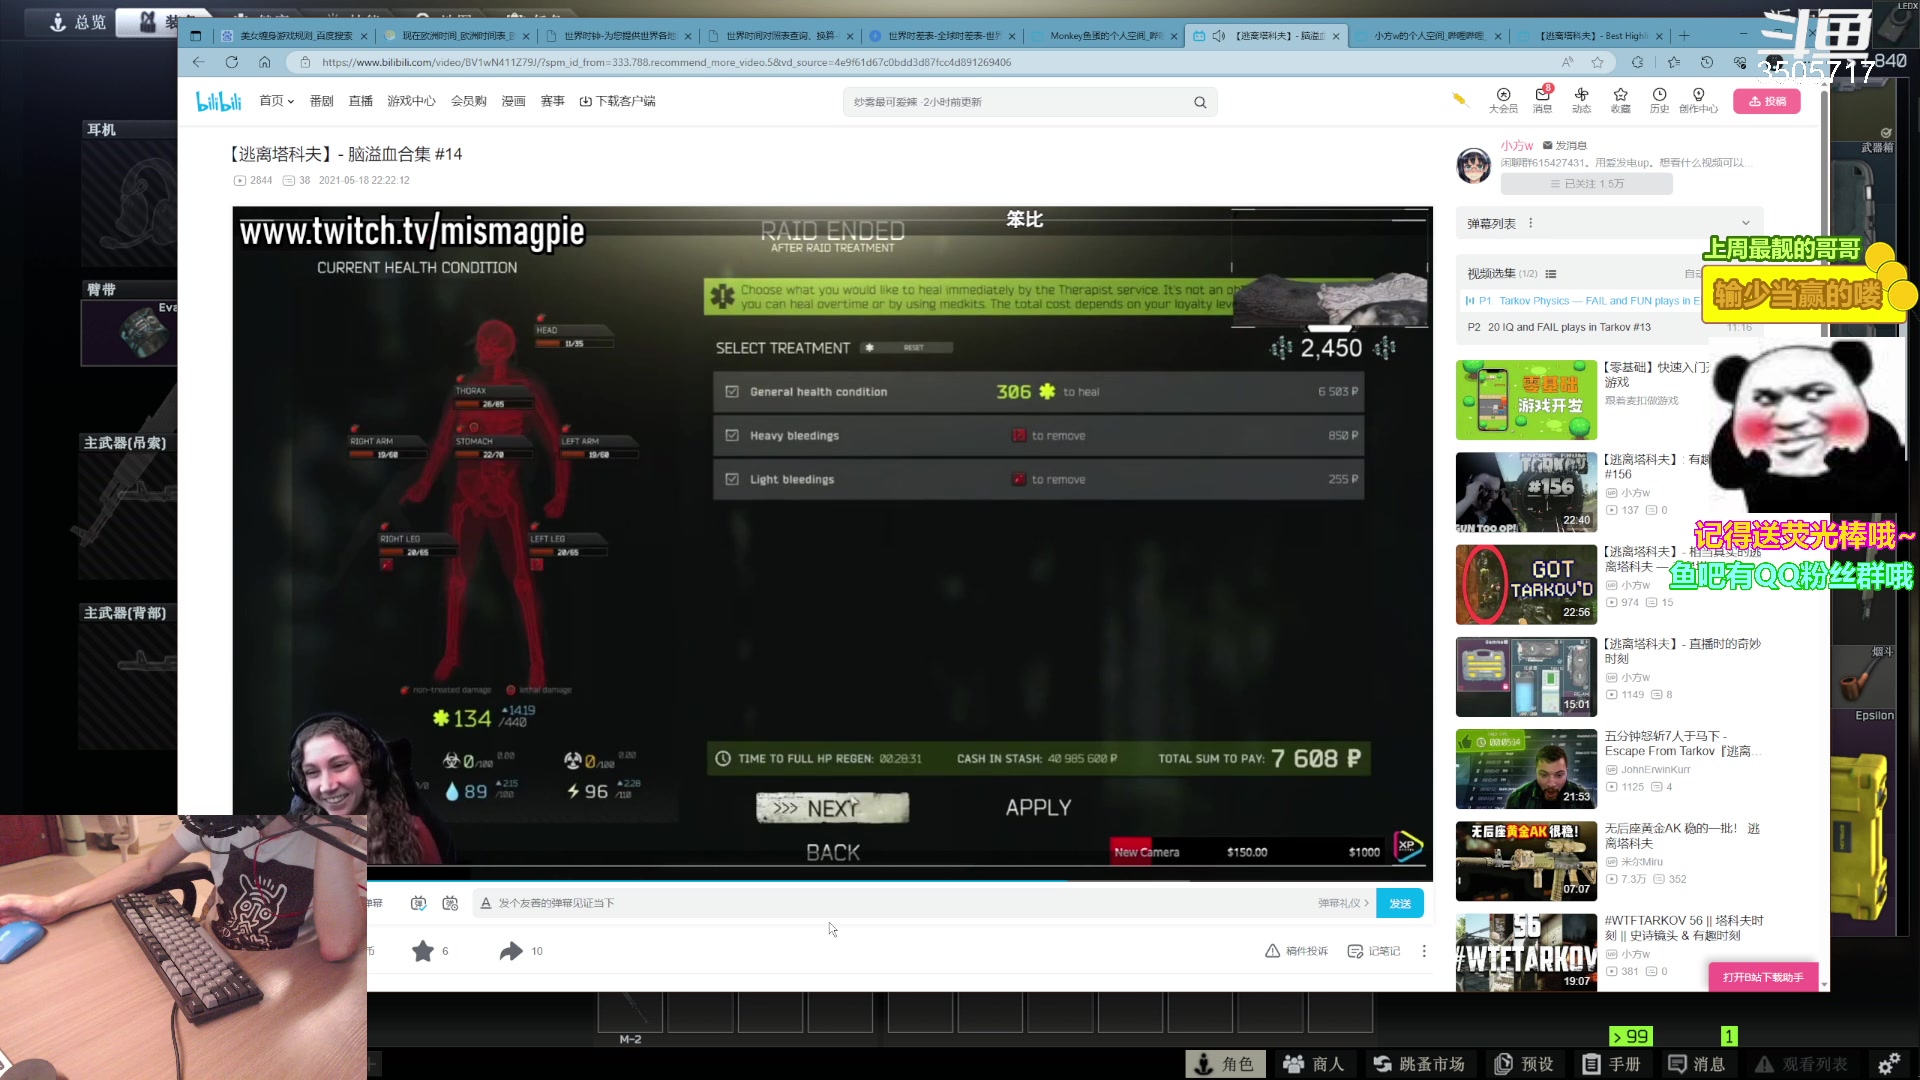Click 打开B站下载助手 button

click(1763, 977)
